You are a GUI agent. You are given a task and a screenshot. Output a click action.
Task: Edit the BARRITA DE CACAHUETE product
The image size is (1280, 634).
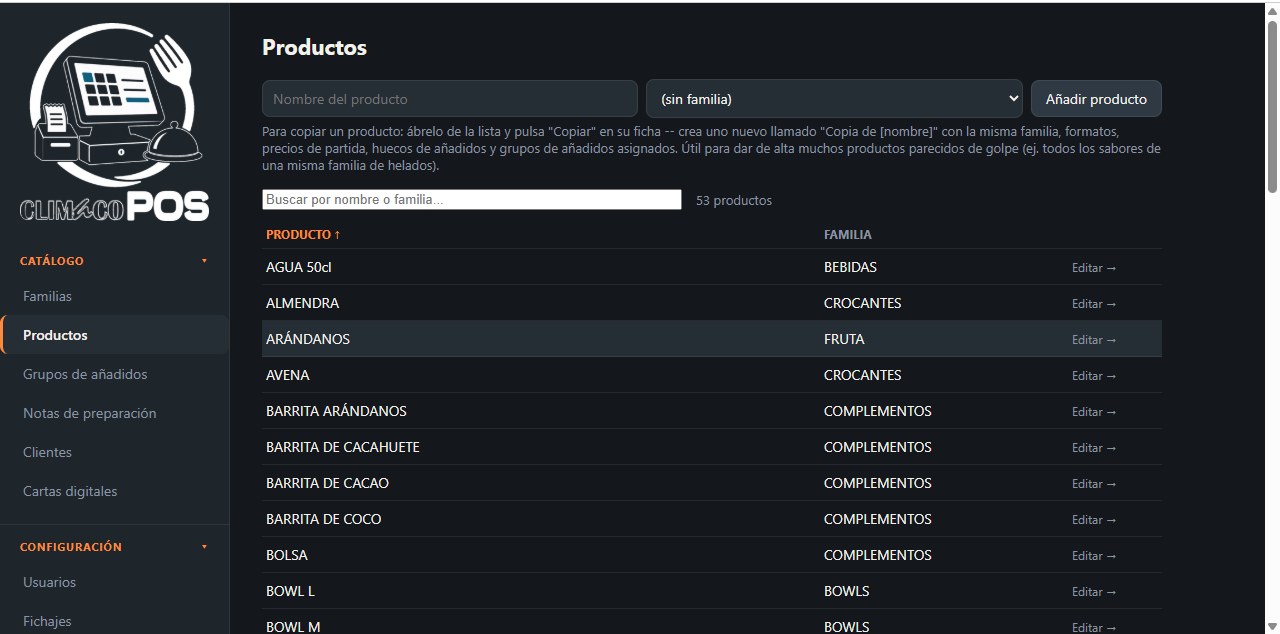(1094, 448)
